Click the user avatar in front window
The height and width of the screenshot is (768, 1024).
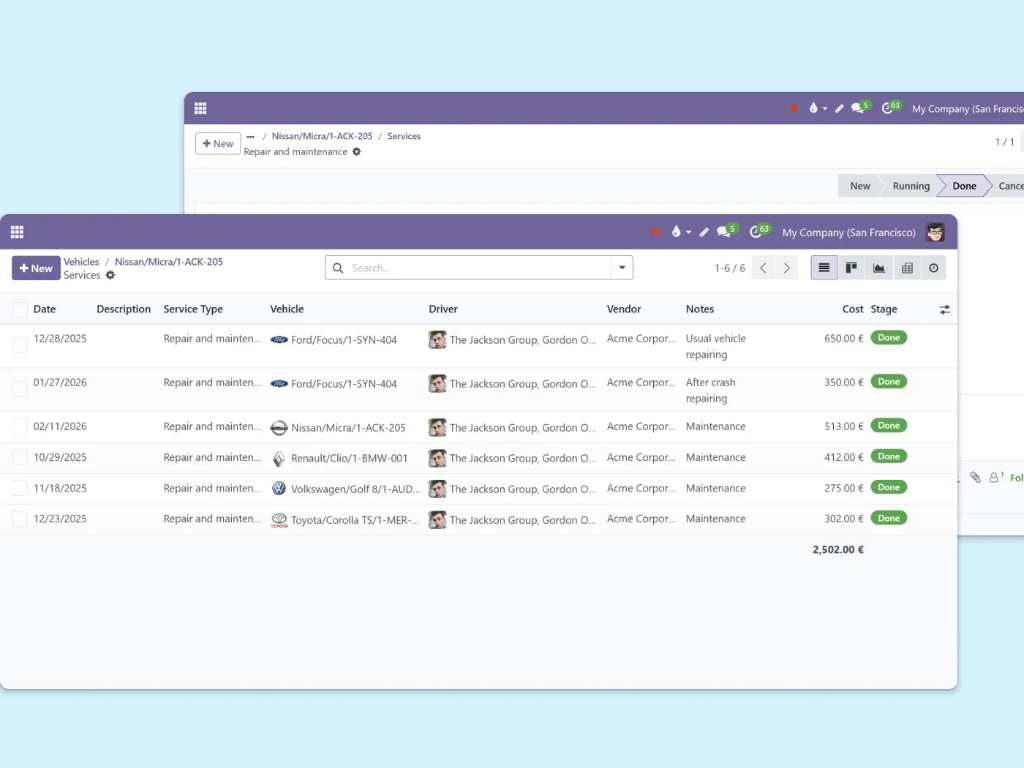click(x=935, y=232)
